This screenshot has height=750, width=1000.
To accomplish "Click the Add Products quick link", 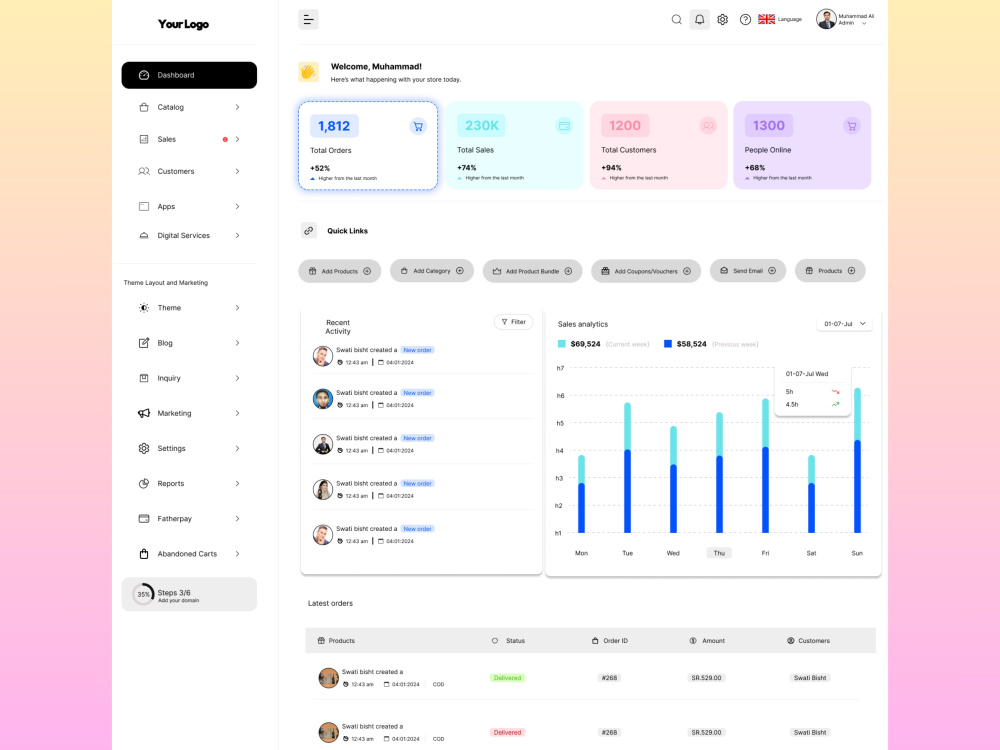I will pos(340,271).
